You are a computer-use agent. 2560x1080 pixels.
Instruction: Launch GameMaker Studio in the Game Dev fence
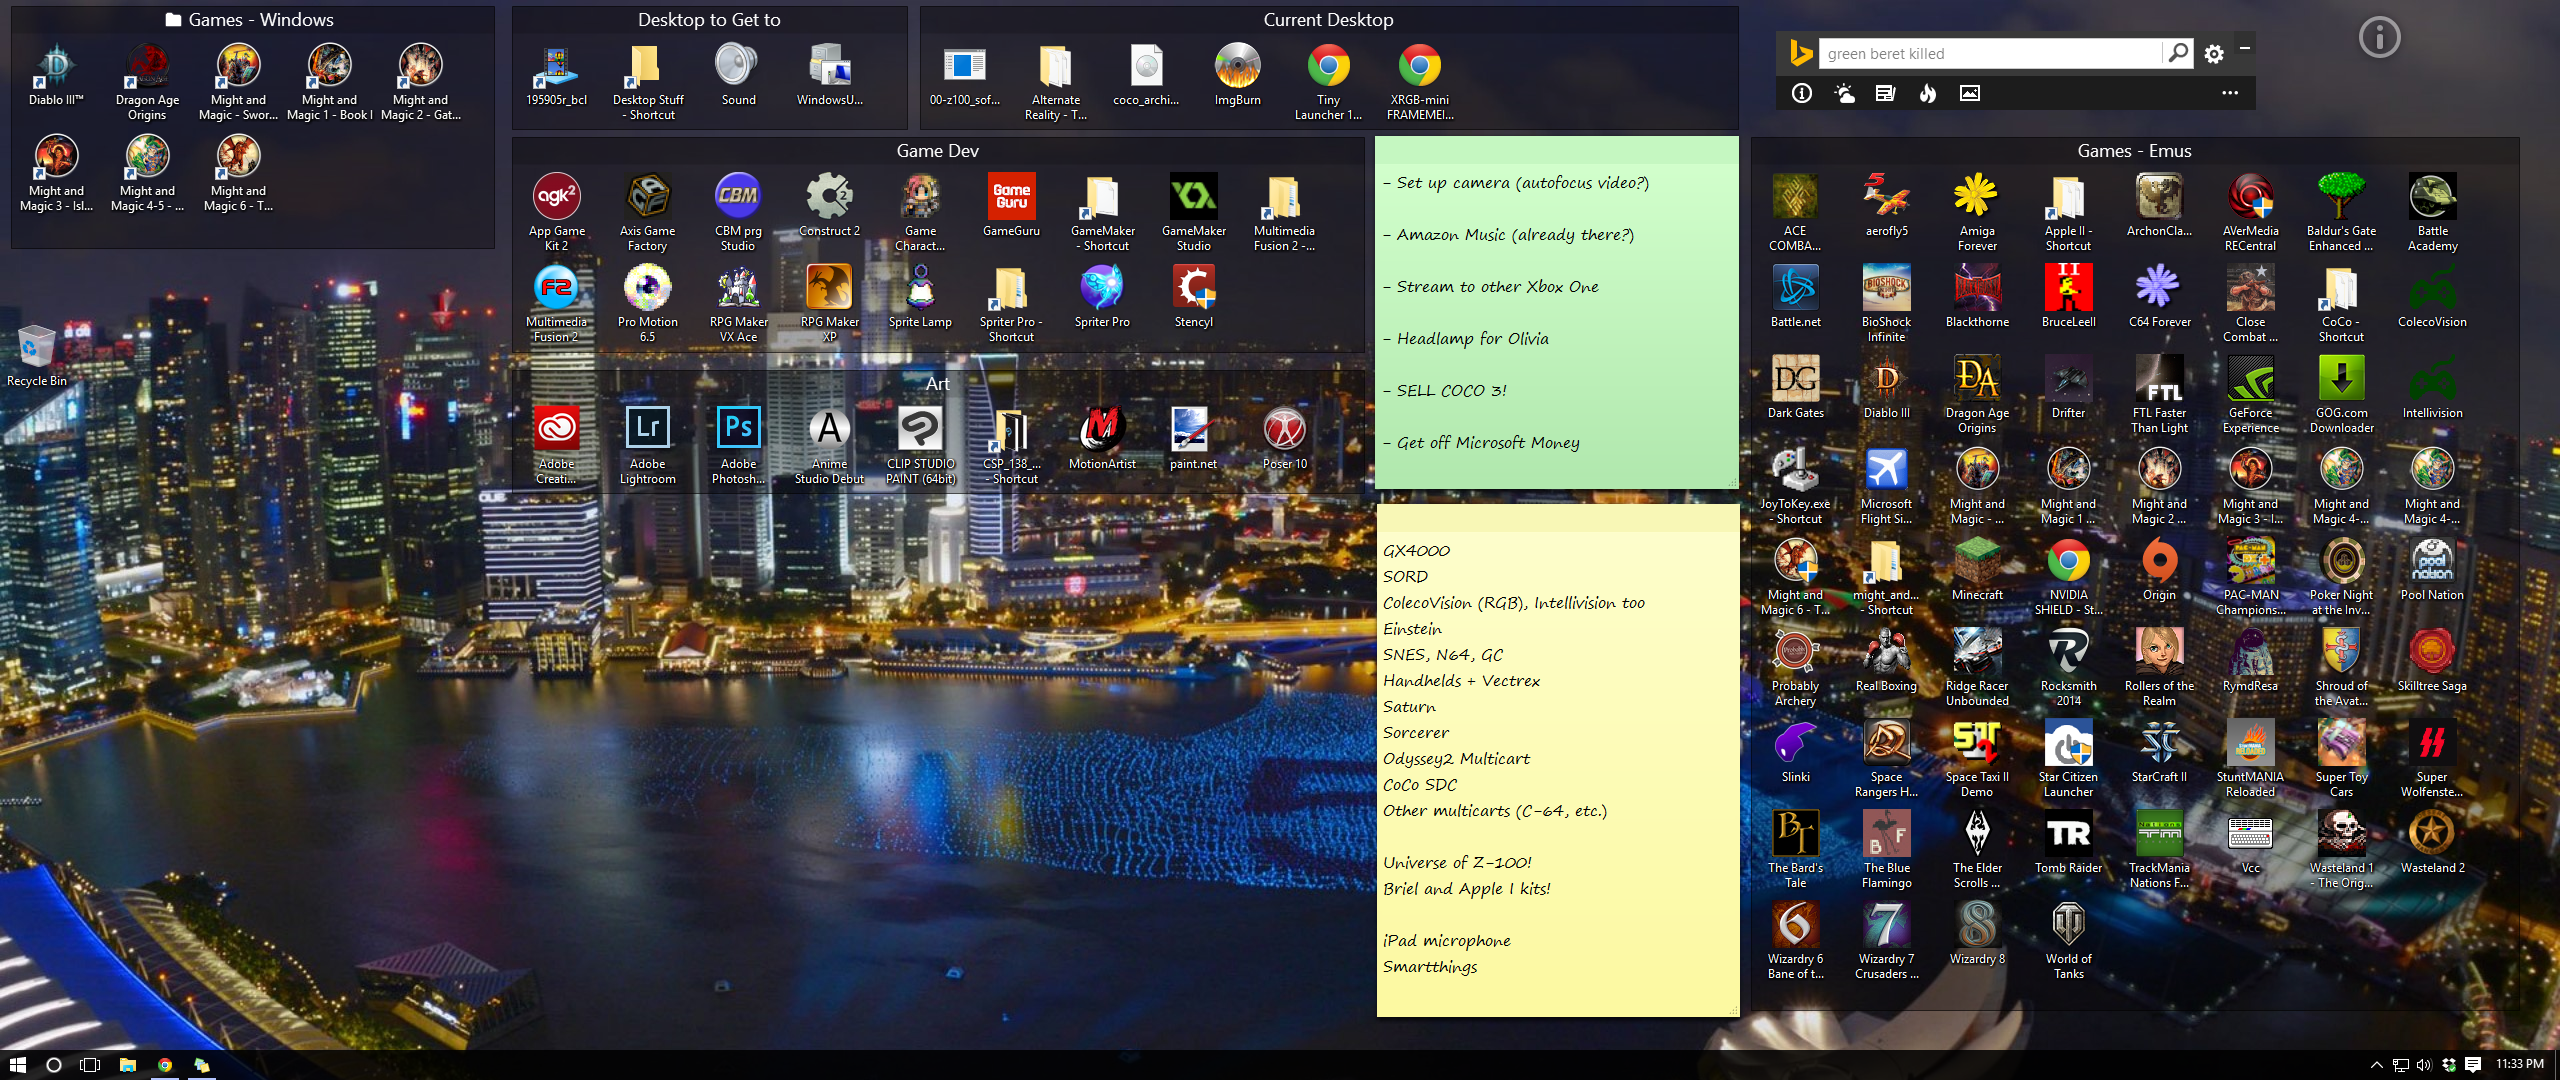pos(1194,196)
